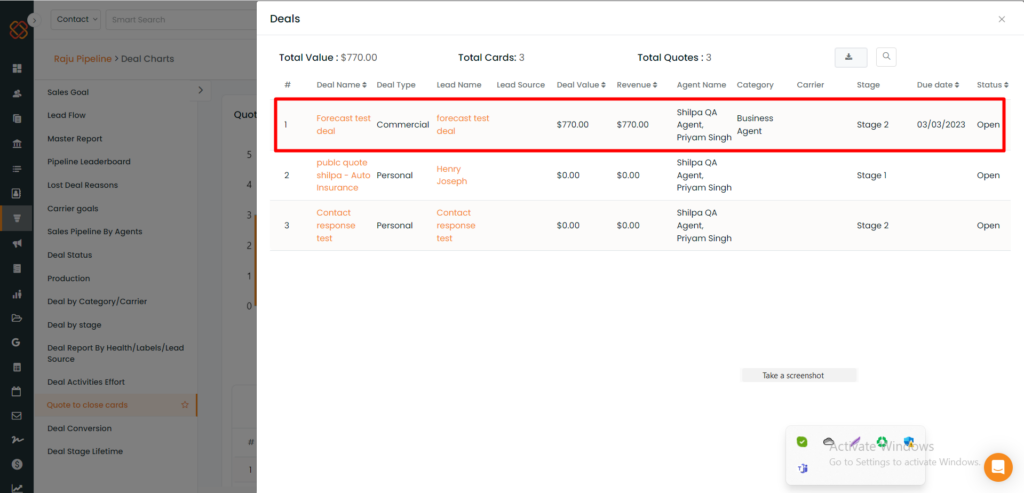
Task: Select Deal Stage Lifetime report
Action: (85, 451)
